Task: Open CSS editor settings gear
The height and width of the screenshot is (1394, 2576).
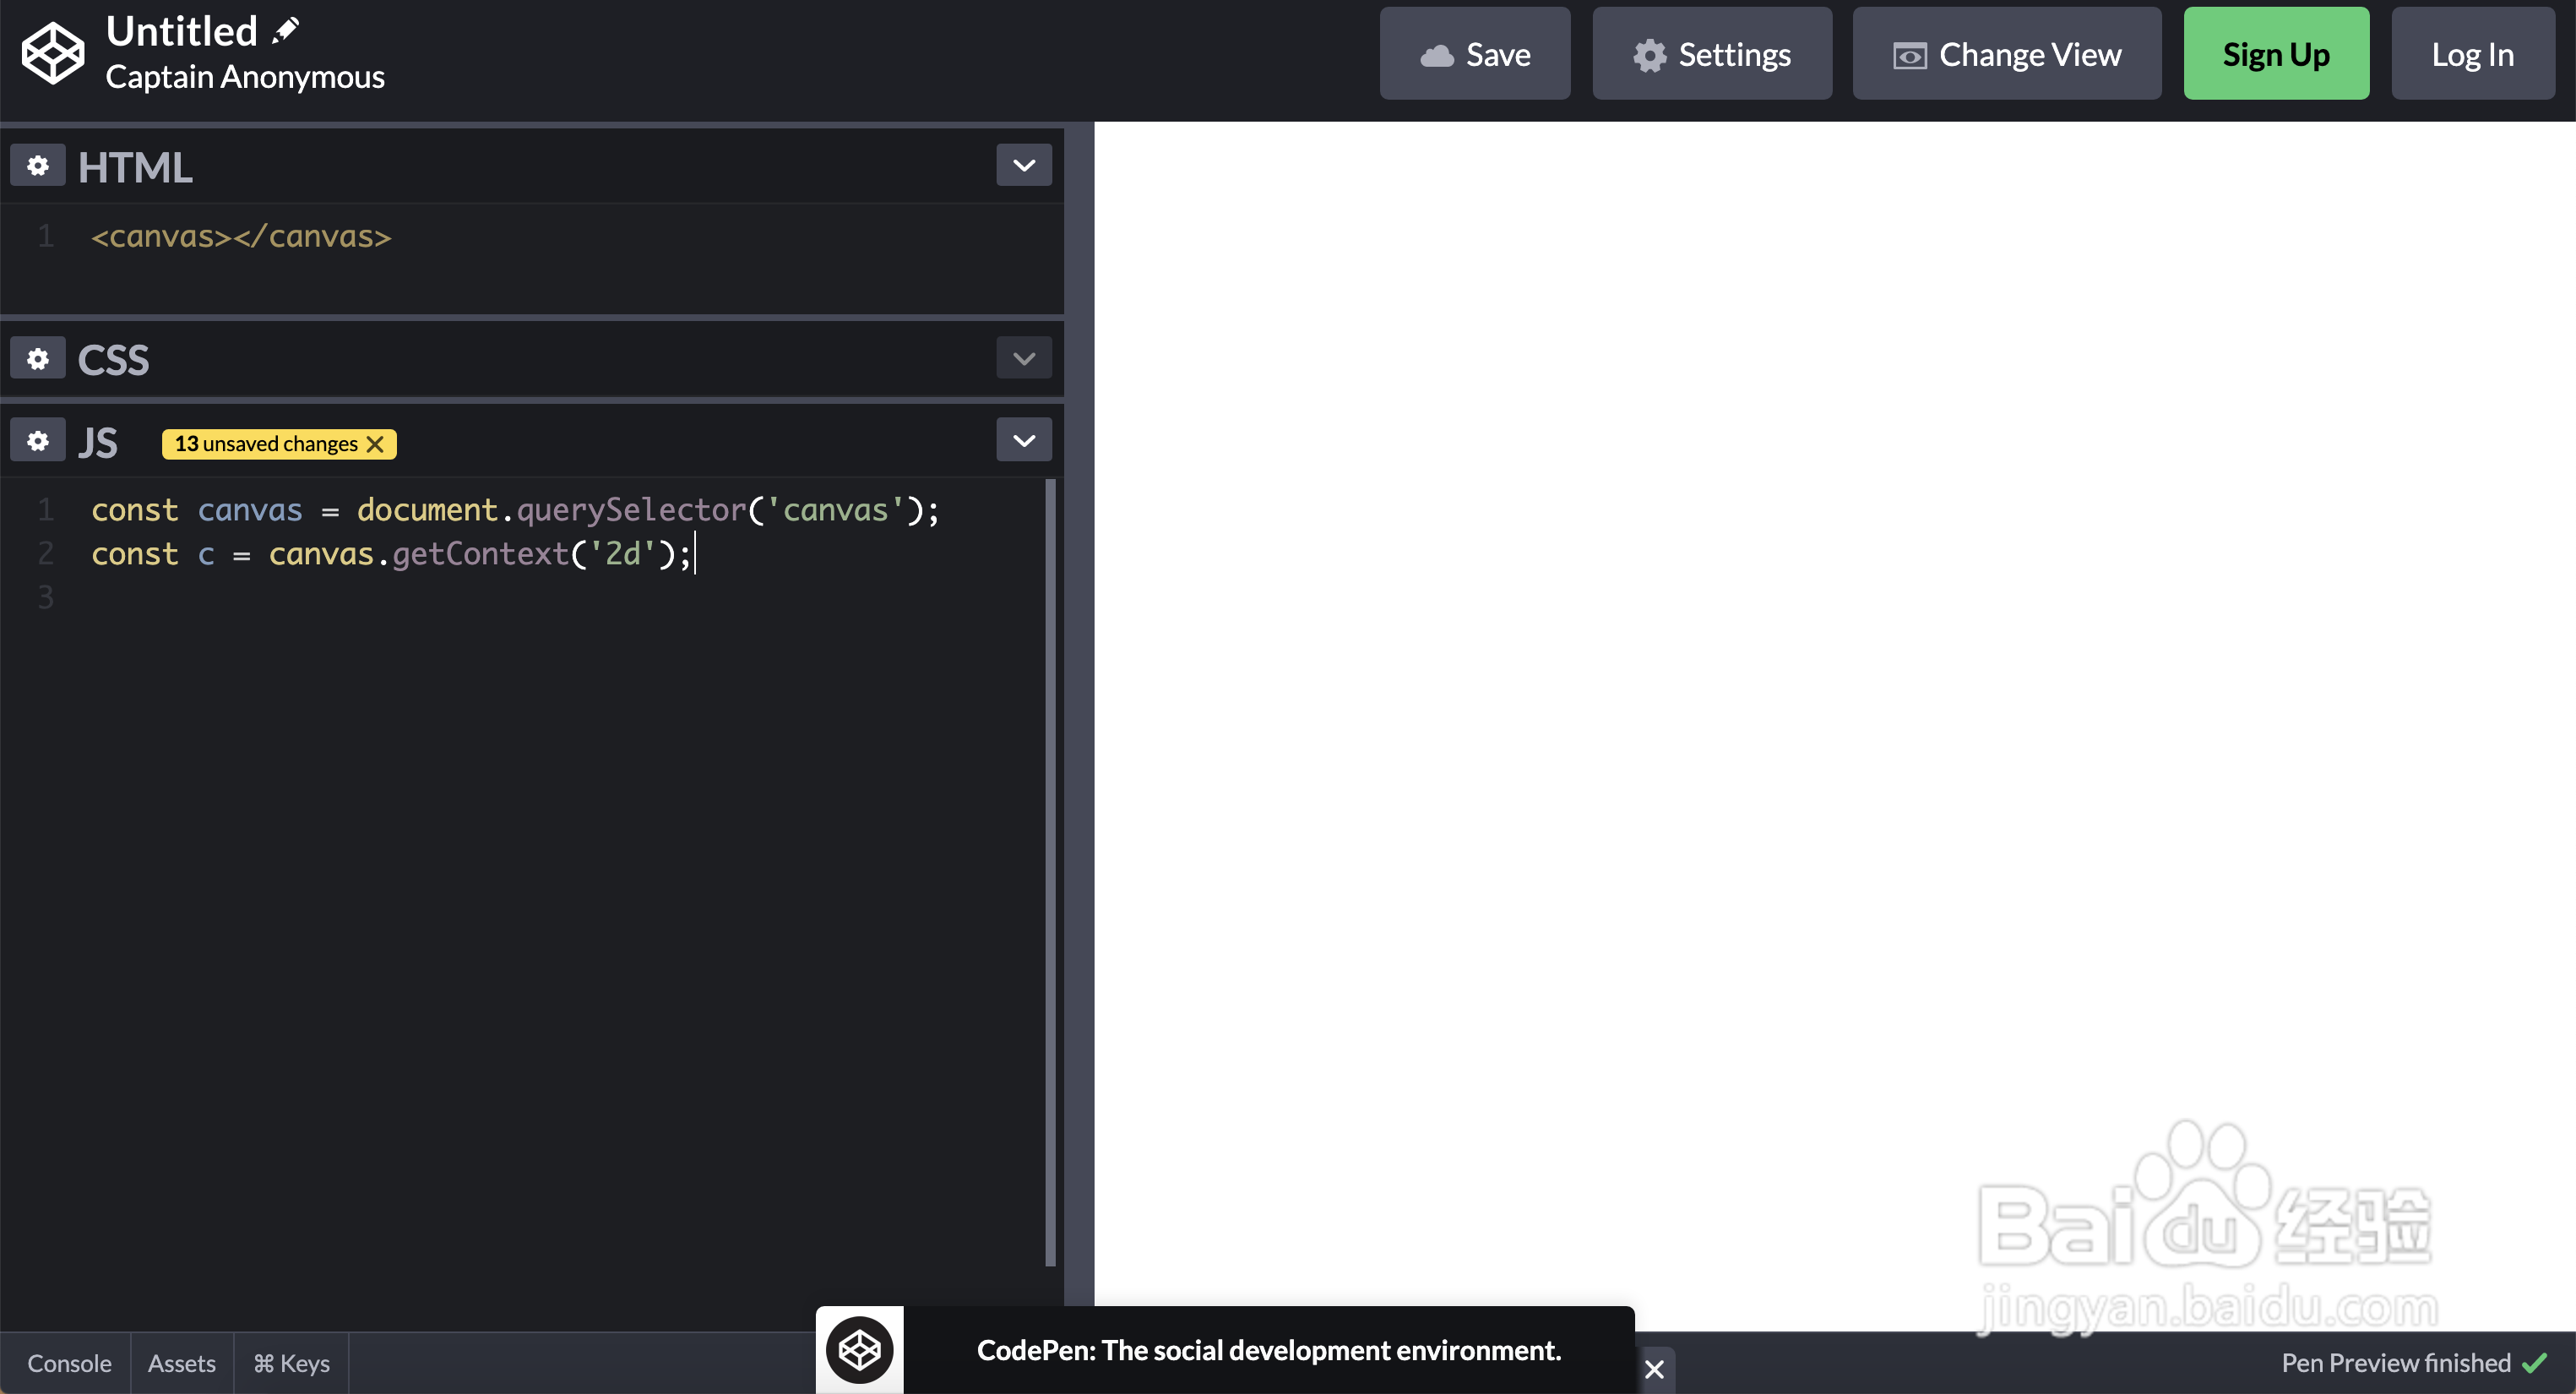Action: 38,359
